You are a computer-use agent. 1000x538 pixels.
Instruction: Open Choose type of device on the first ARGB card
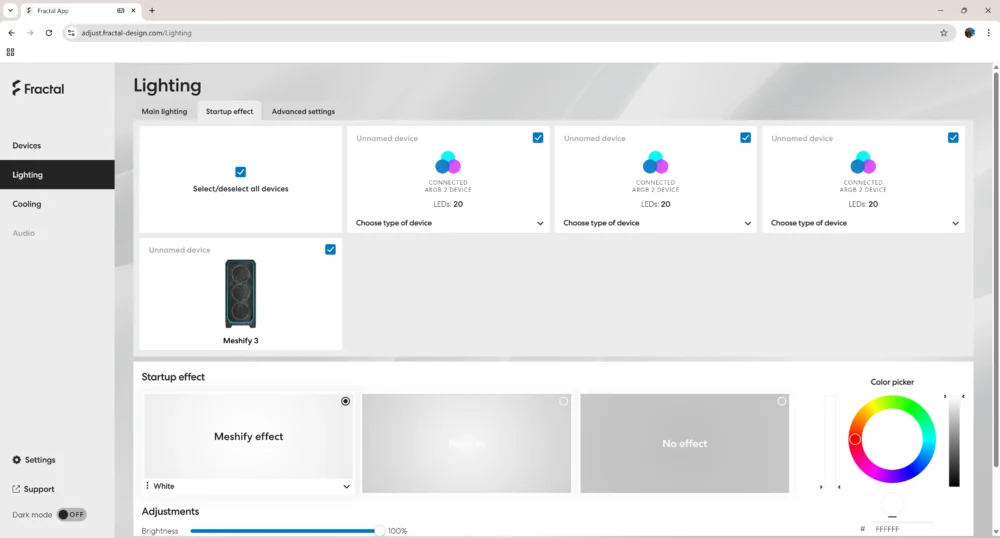[x=449, y=223]
